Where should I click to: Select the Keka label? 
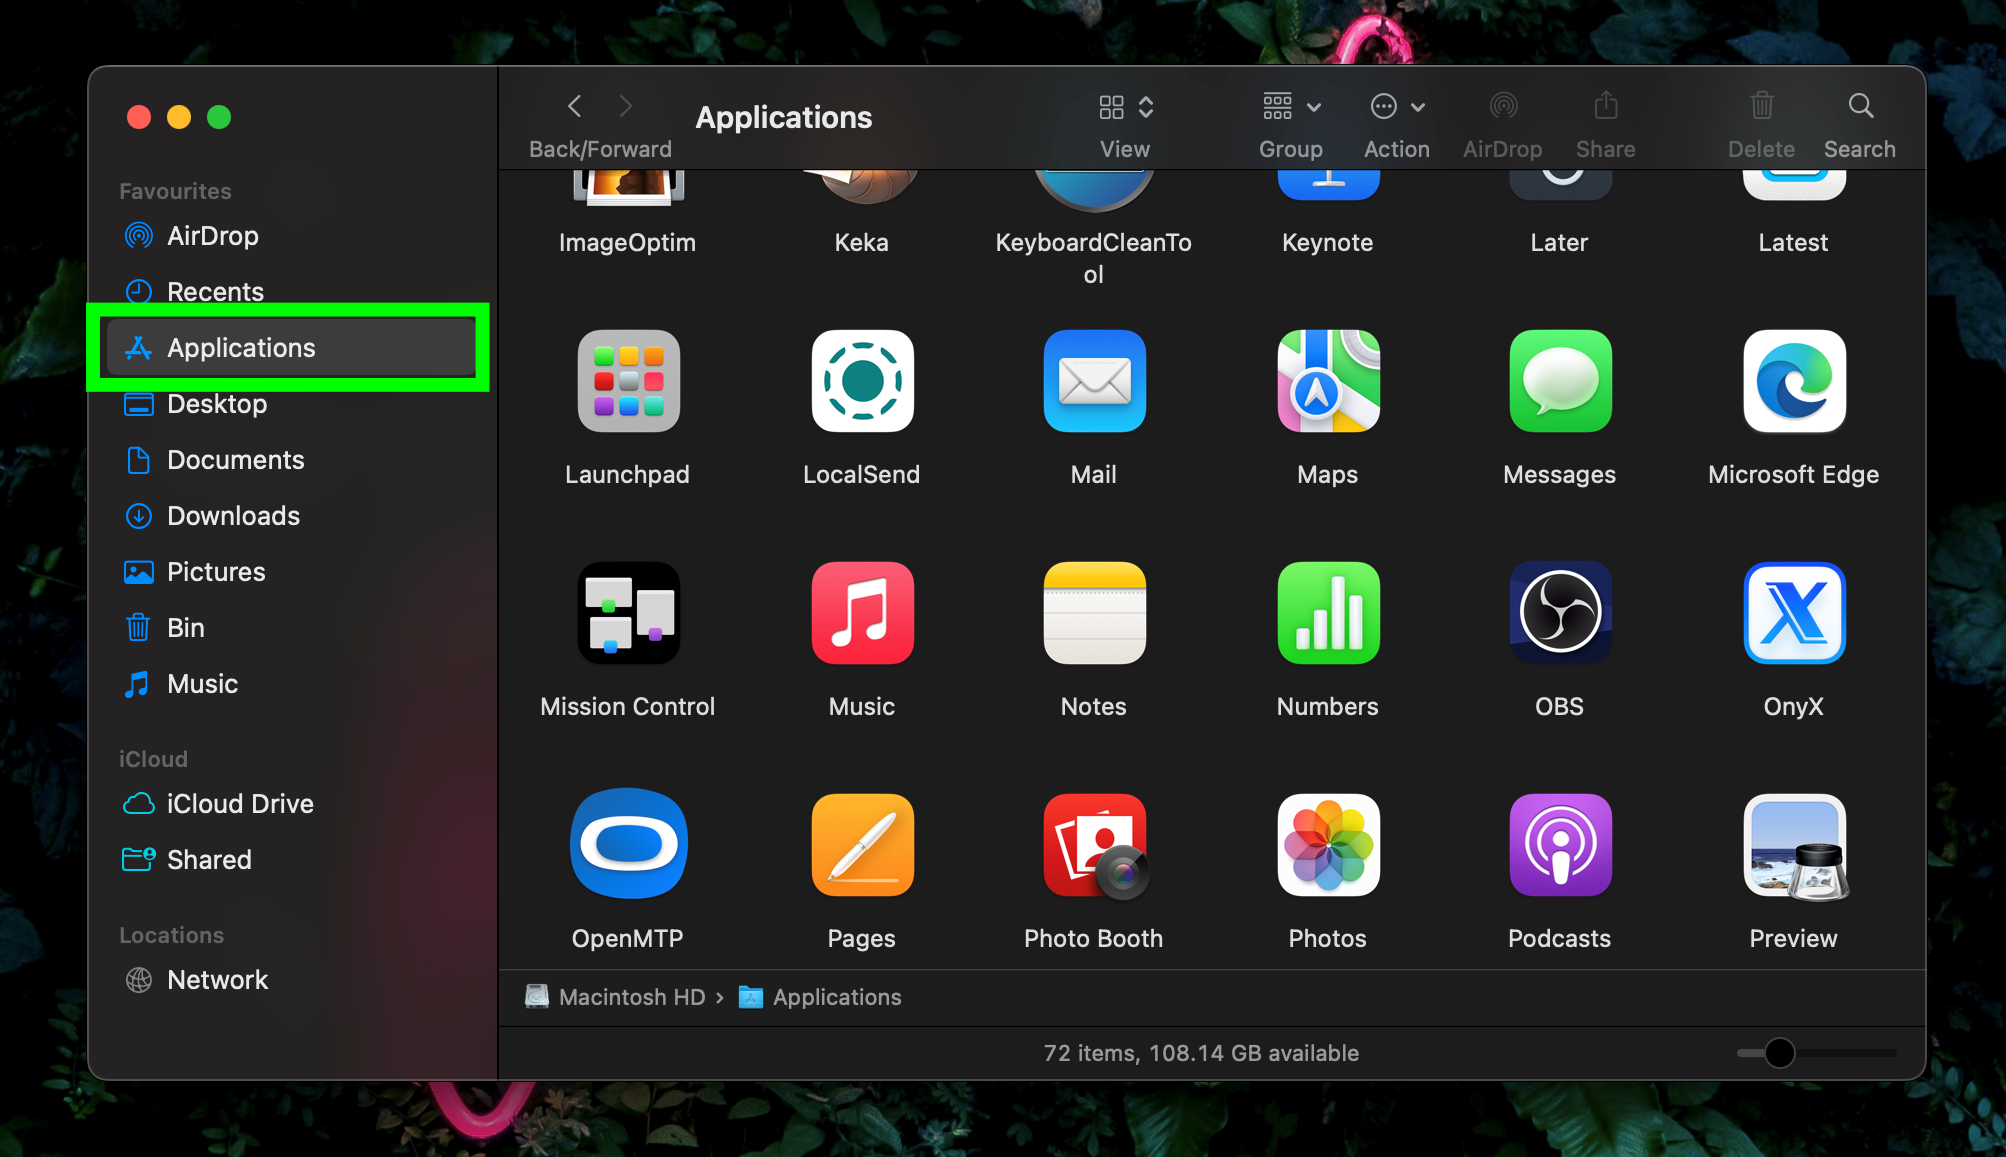point(861,243)
